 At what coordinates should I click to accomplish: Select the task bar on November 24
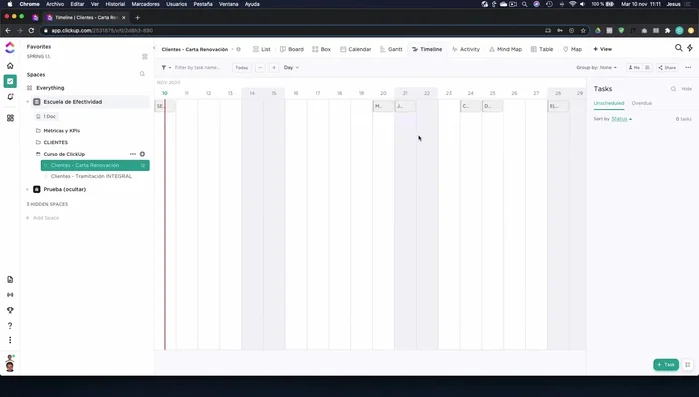[471, 106]
